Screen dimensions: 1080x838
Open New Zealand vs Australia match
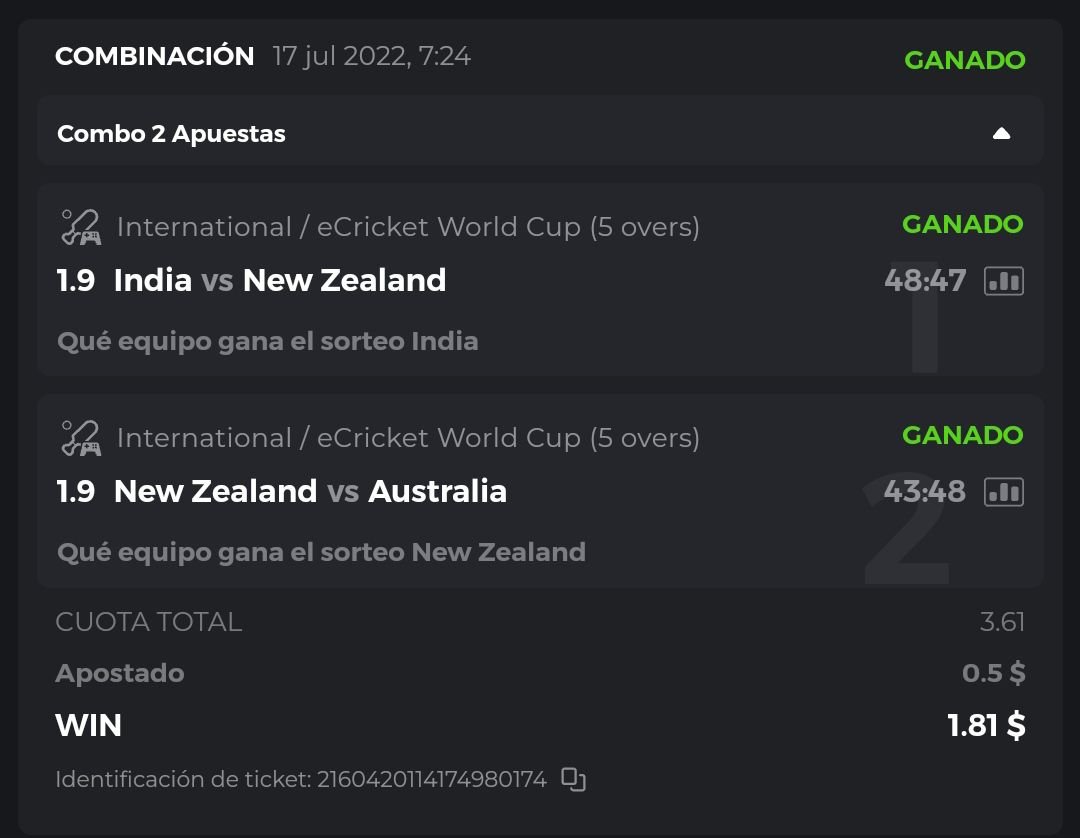[x=310, y=492]
